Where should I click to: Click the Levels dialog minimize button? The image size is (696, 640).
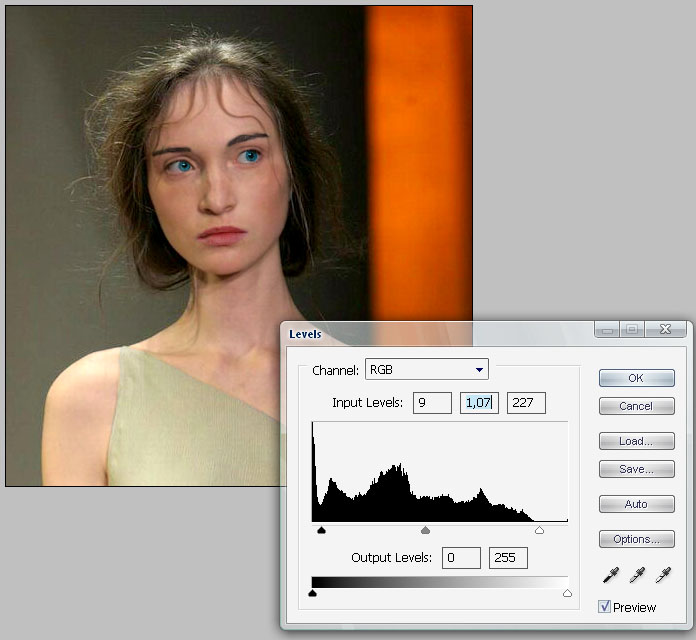point(607,329)
